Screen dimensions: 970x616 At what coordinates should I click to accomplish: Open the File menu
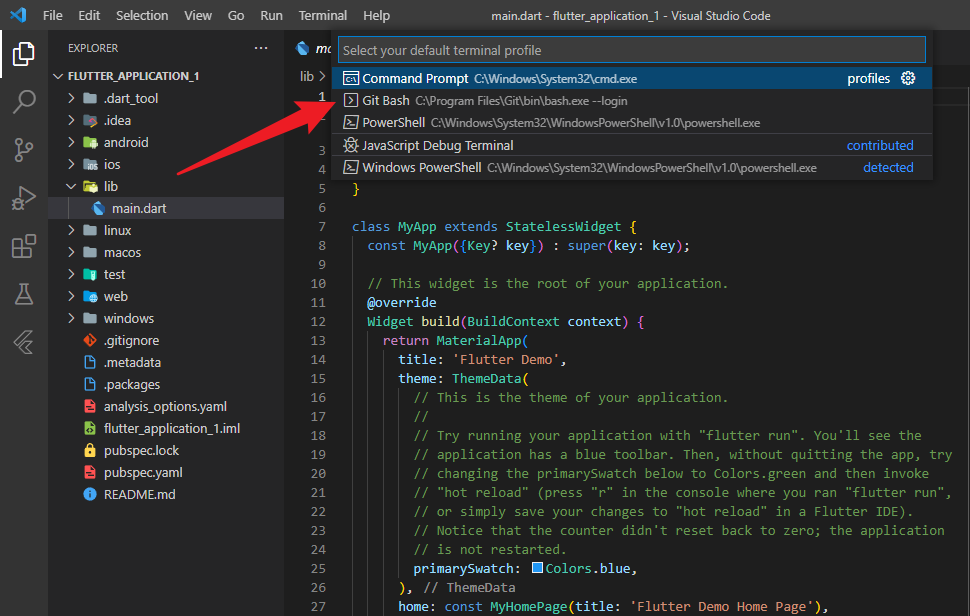coord(53,15)
